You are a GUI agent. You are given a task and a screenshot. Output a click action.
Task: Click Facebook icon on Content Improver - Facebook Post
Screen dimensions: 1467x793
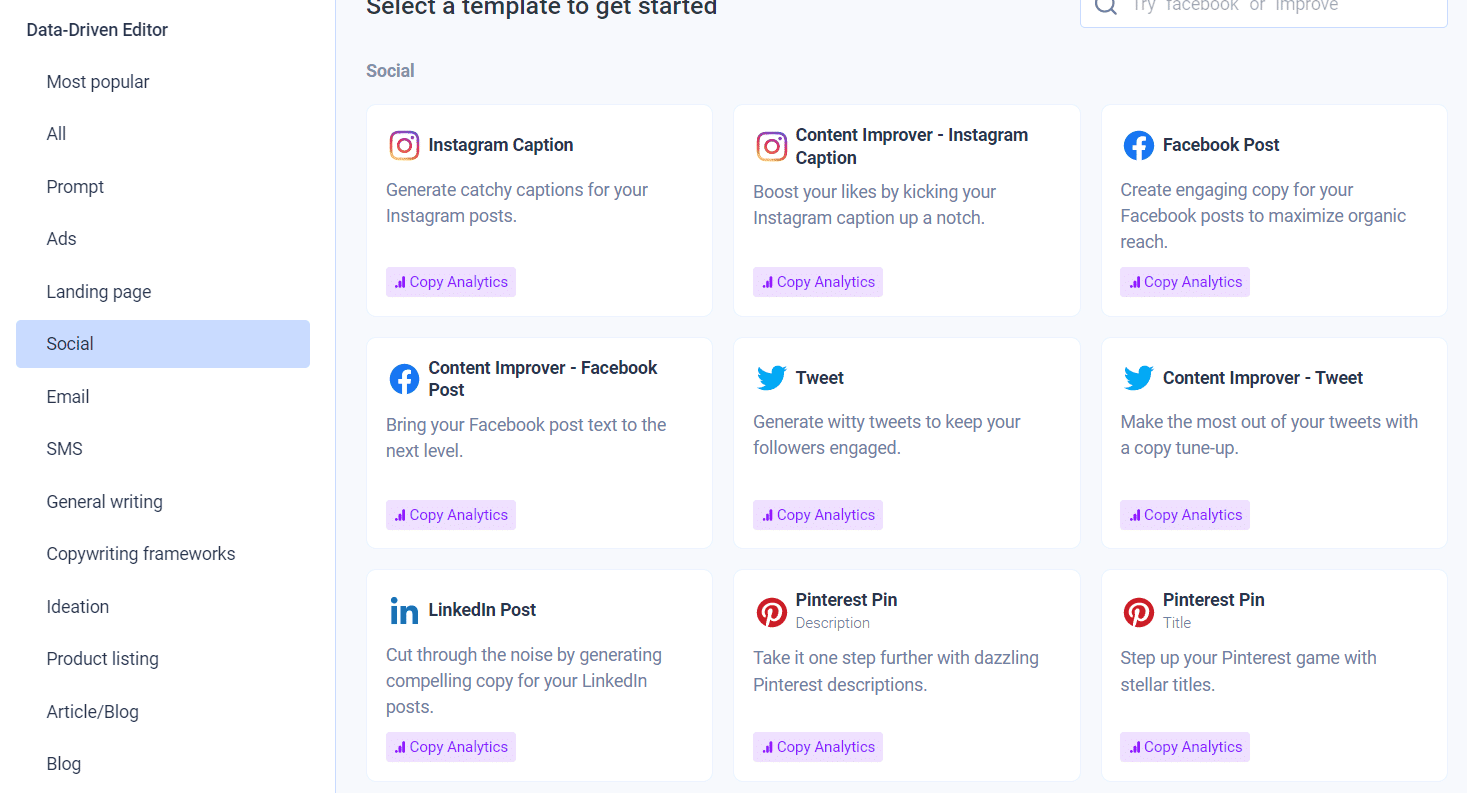point(404,379)
